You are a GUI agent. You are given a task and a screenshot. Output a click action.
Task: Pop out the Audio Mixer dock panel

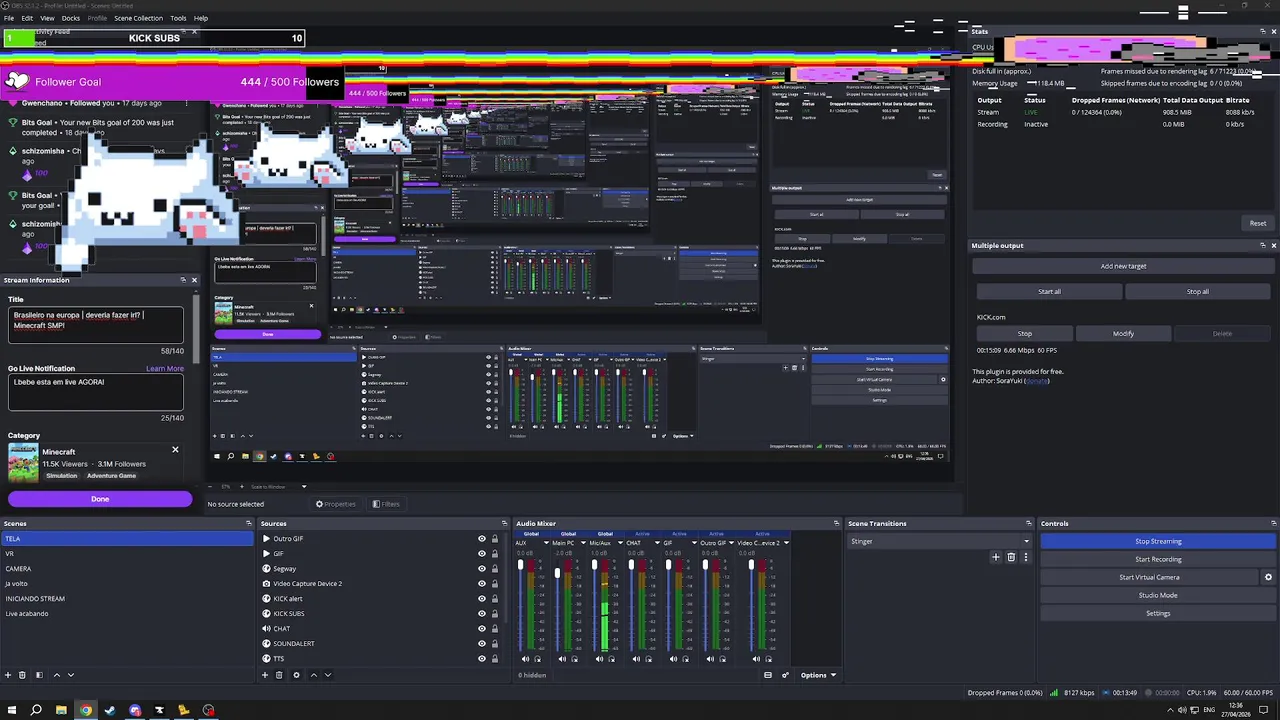pyautogui.click(x=836, y=523)
